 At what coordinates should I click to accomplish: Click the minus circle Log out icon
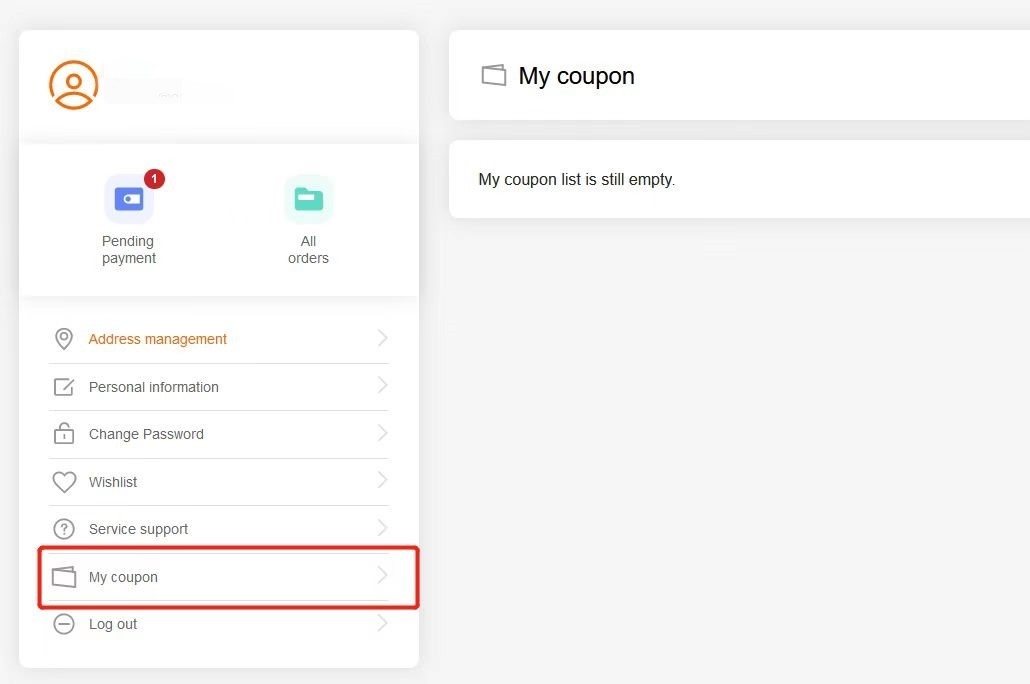pyautogui.click(x=64, y=624)
